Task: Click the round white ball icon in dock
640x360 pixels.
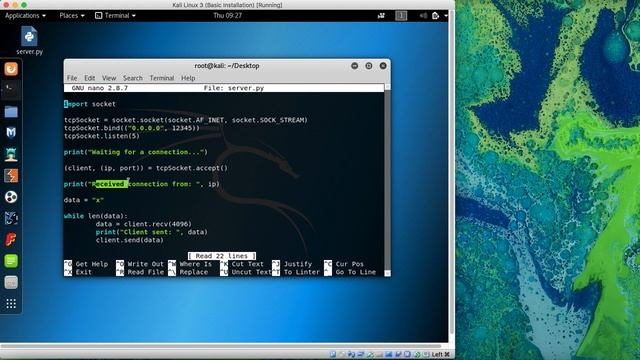Action: pos(11,197)
